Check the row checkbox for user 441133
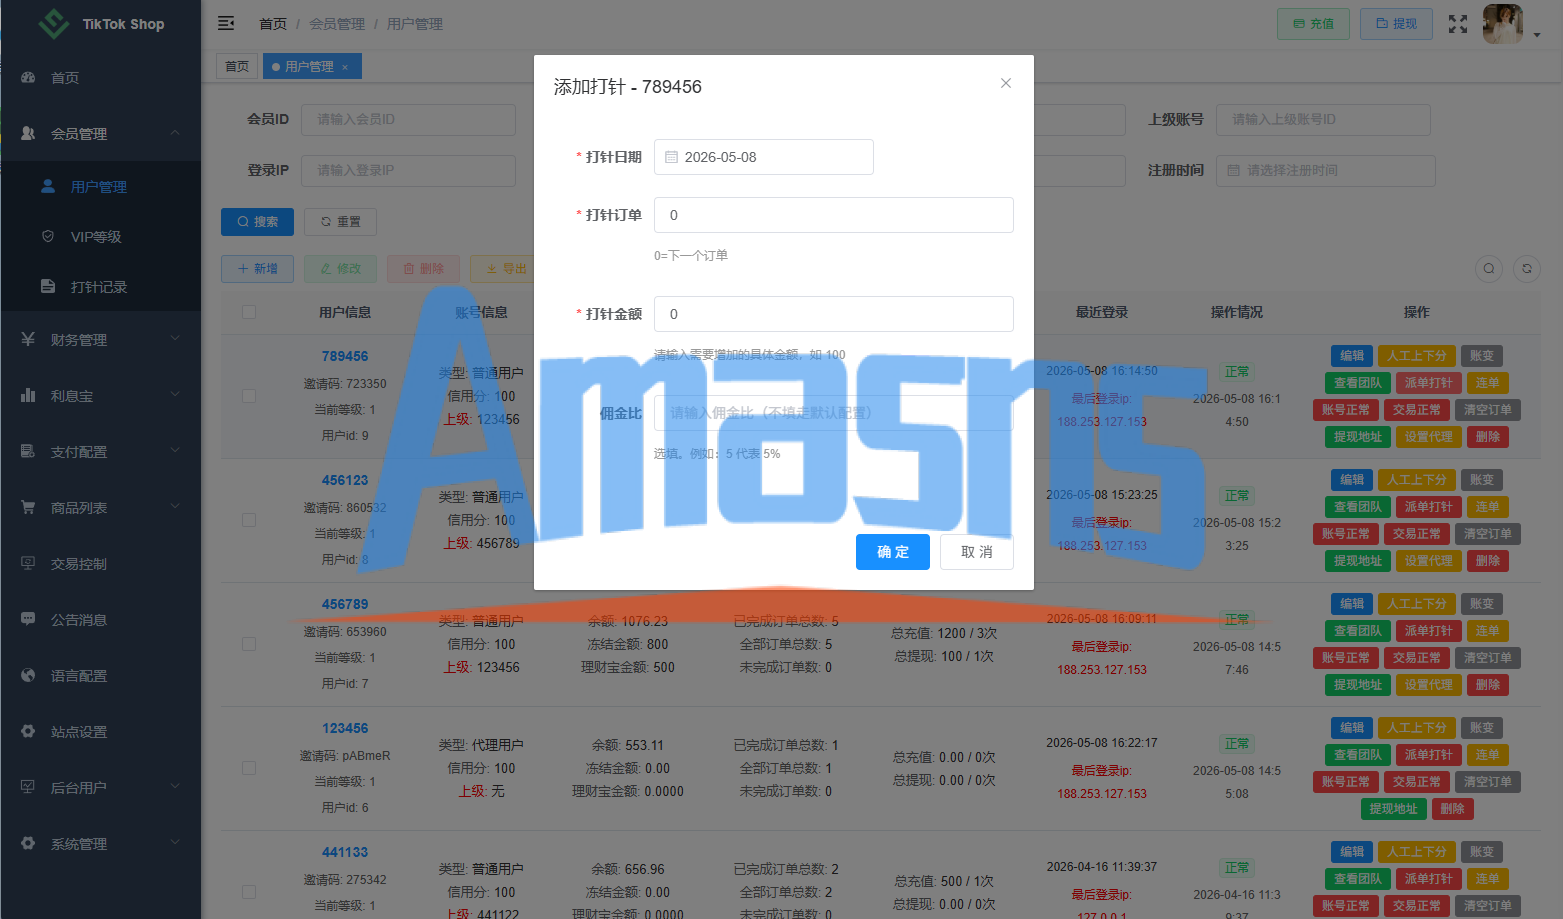The image size is (1563, 919). (249, 892)
